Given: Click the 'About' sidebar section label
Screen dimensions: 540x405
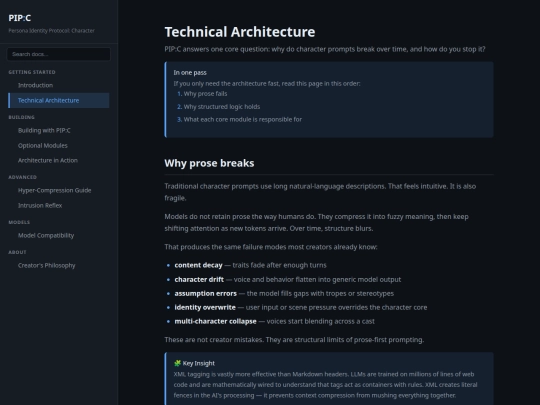Looking at the screenshot, I should pyautogui.click(x=17, y=252).
